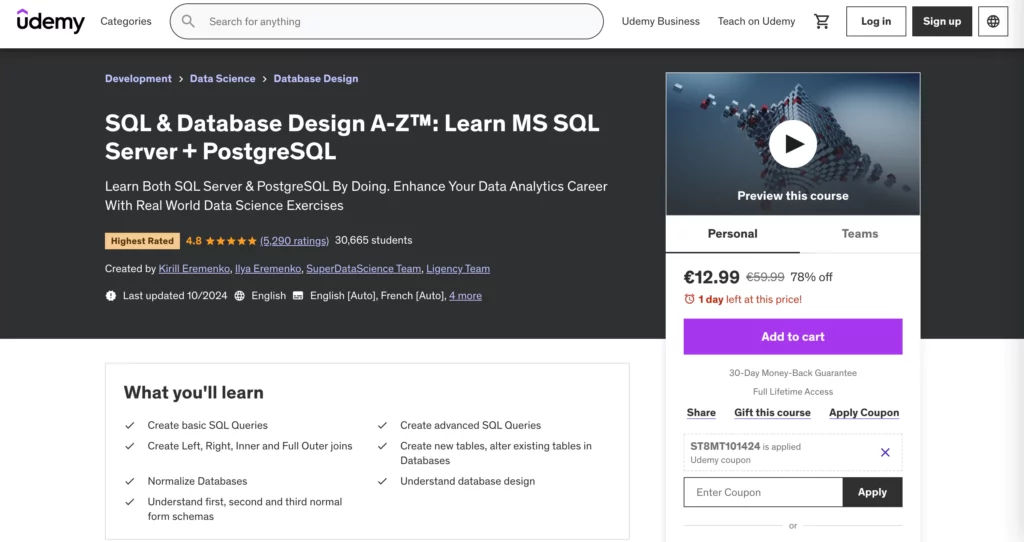Open the Categories menu
Screen dimensions: 1024x542
point(125,21)
